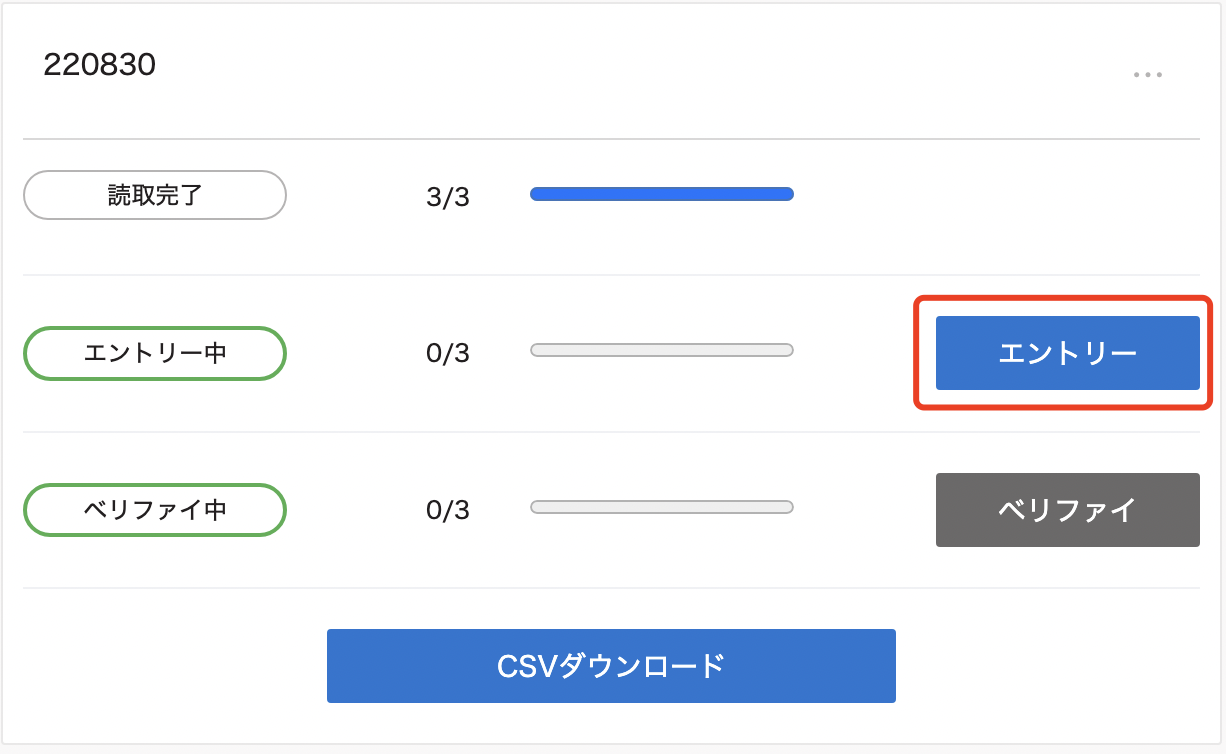Viewport: 1226px width, 754px height.
Task: Click the left end of the ベリファイ中 progress bar
Action: (x=537, y=507)
